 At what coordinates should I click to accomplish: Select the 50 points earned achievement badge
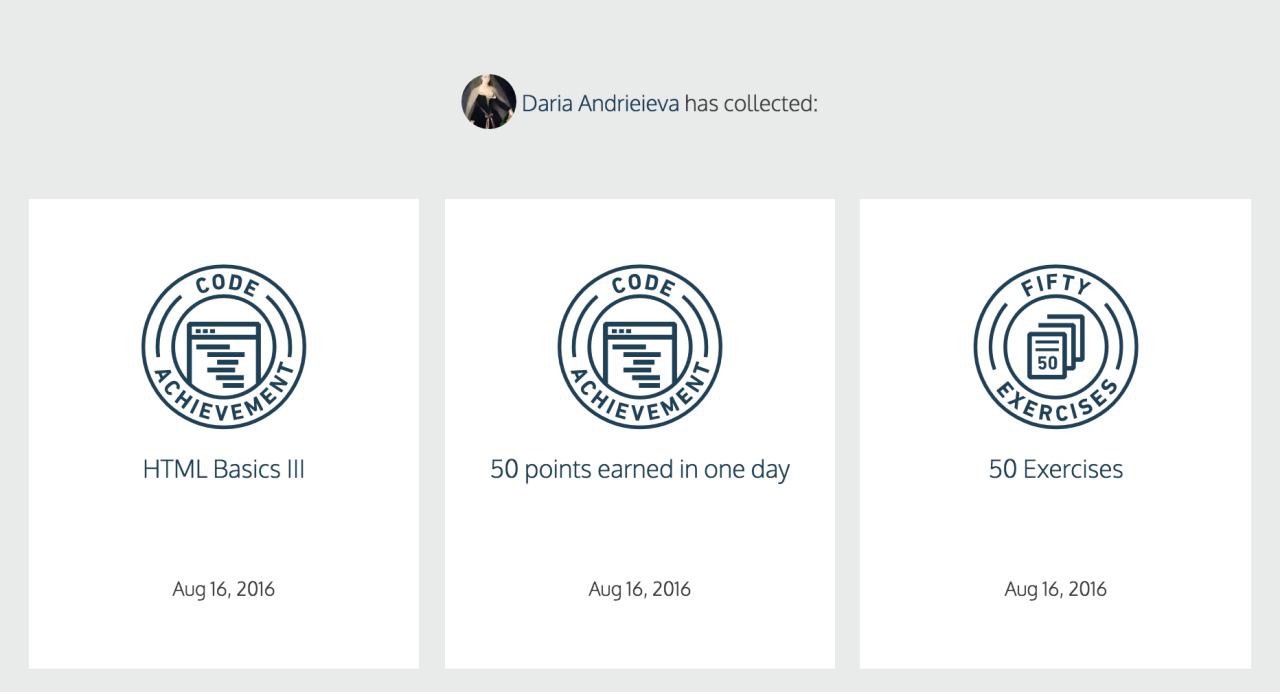click(640, 347)
